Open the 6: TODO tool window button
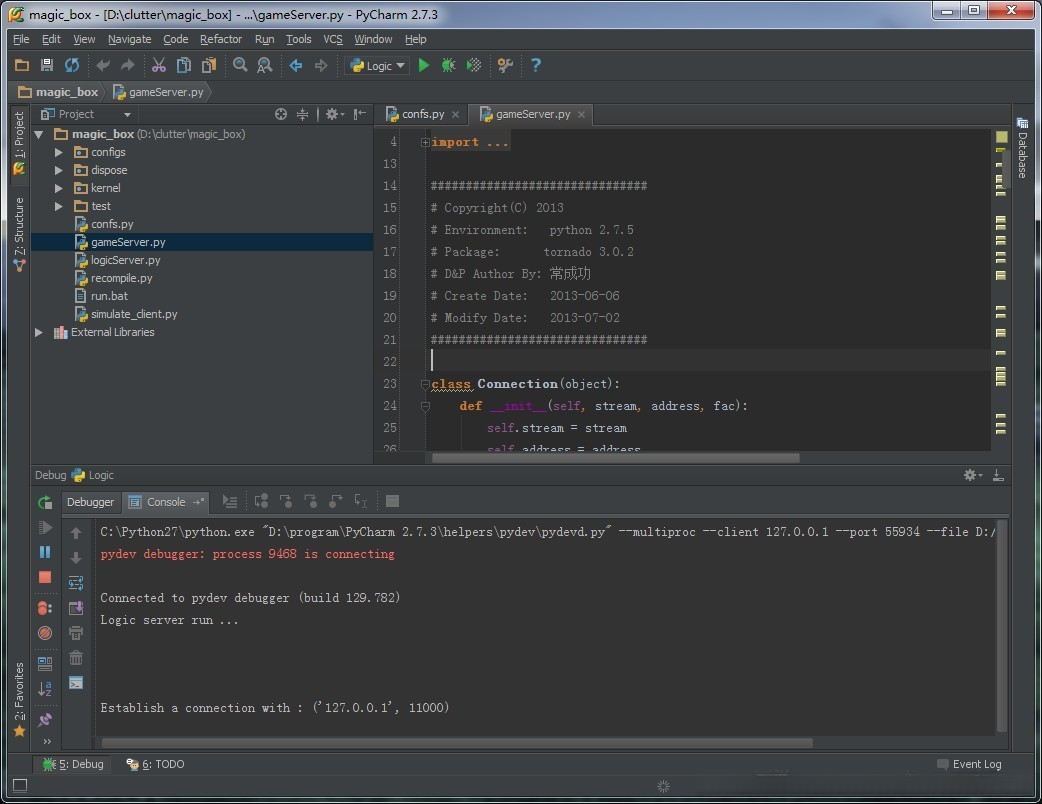This screenshot has width=1042, height=804. point(155,764)
